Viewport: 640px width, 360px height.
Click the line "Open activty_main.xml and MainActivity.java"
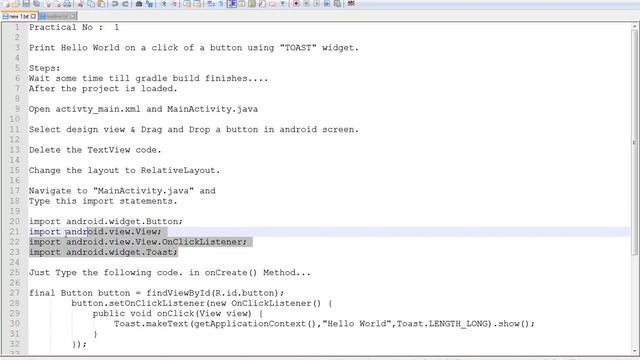(143, 109)
